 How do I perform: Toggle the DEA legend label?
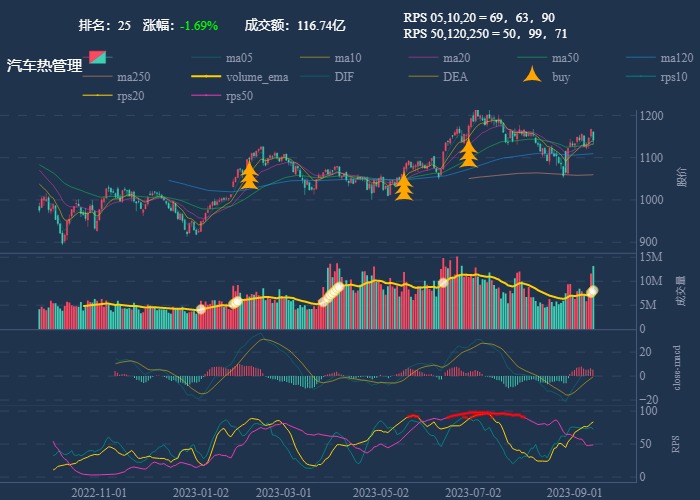(x=455, y=77)
